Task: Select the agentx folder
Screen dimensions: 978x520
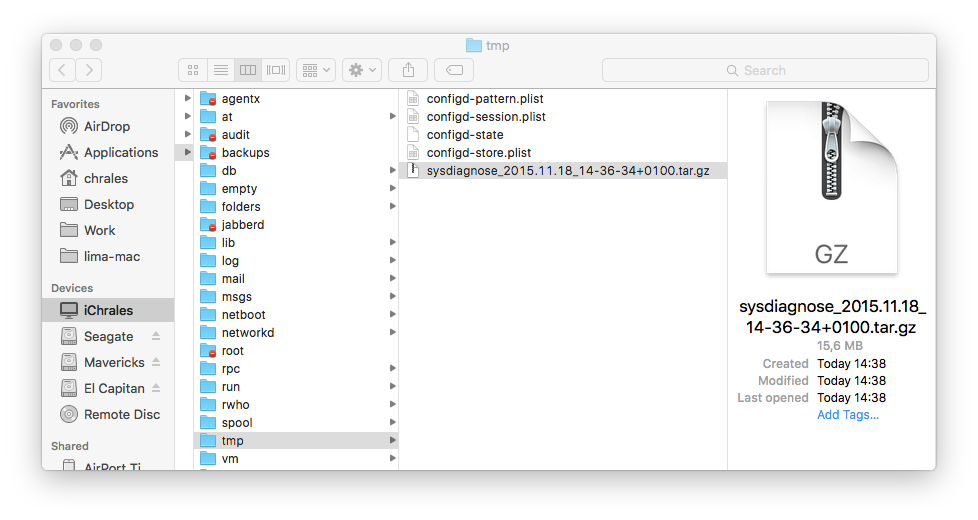Action: (296, 99)
